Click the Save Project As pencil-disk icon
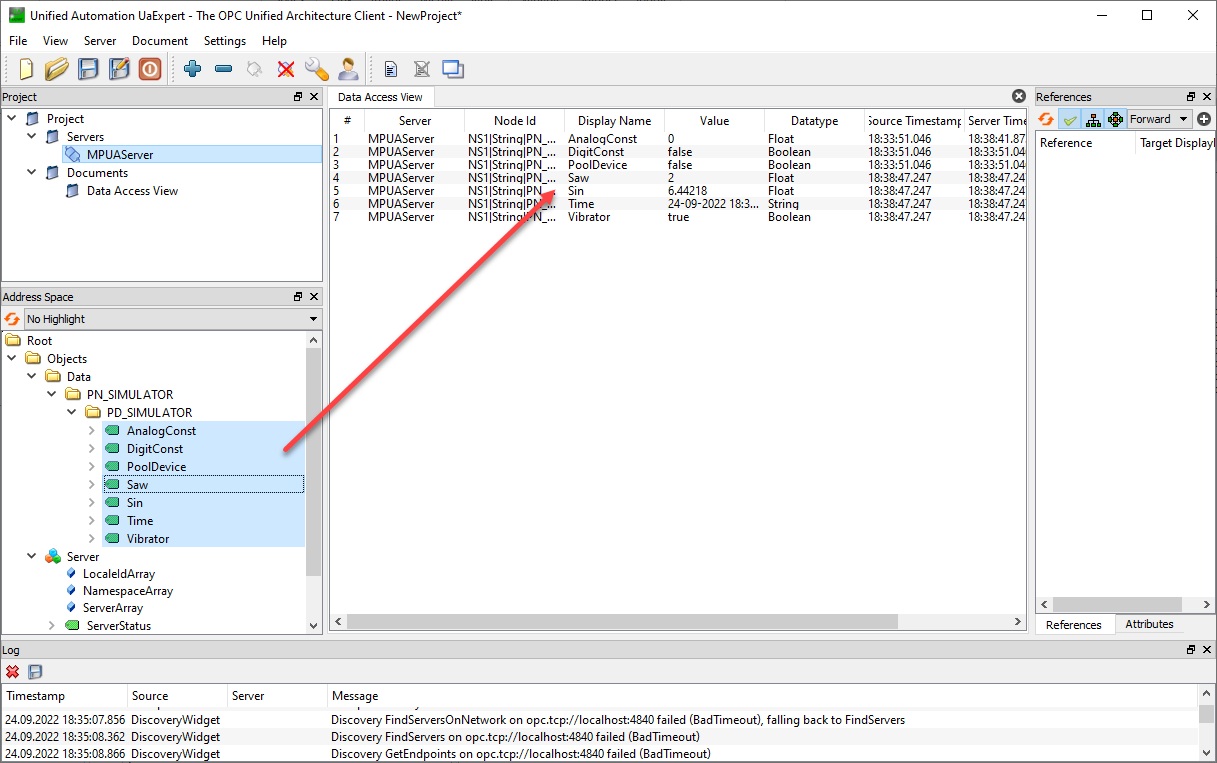Screen dimensions: 1217x763 coord(119,69)
